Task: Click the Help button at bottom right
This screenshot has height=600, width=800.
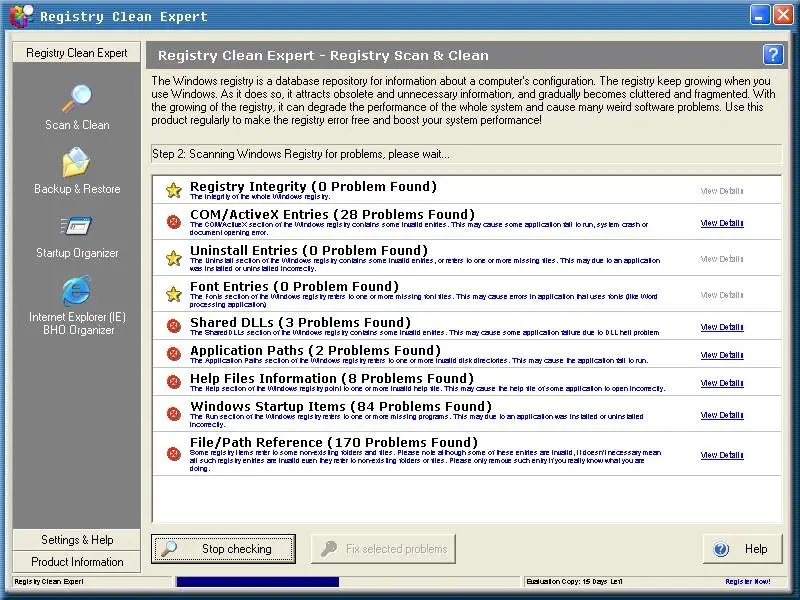Action: click(742, 549)
